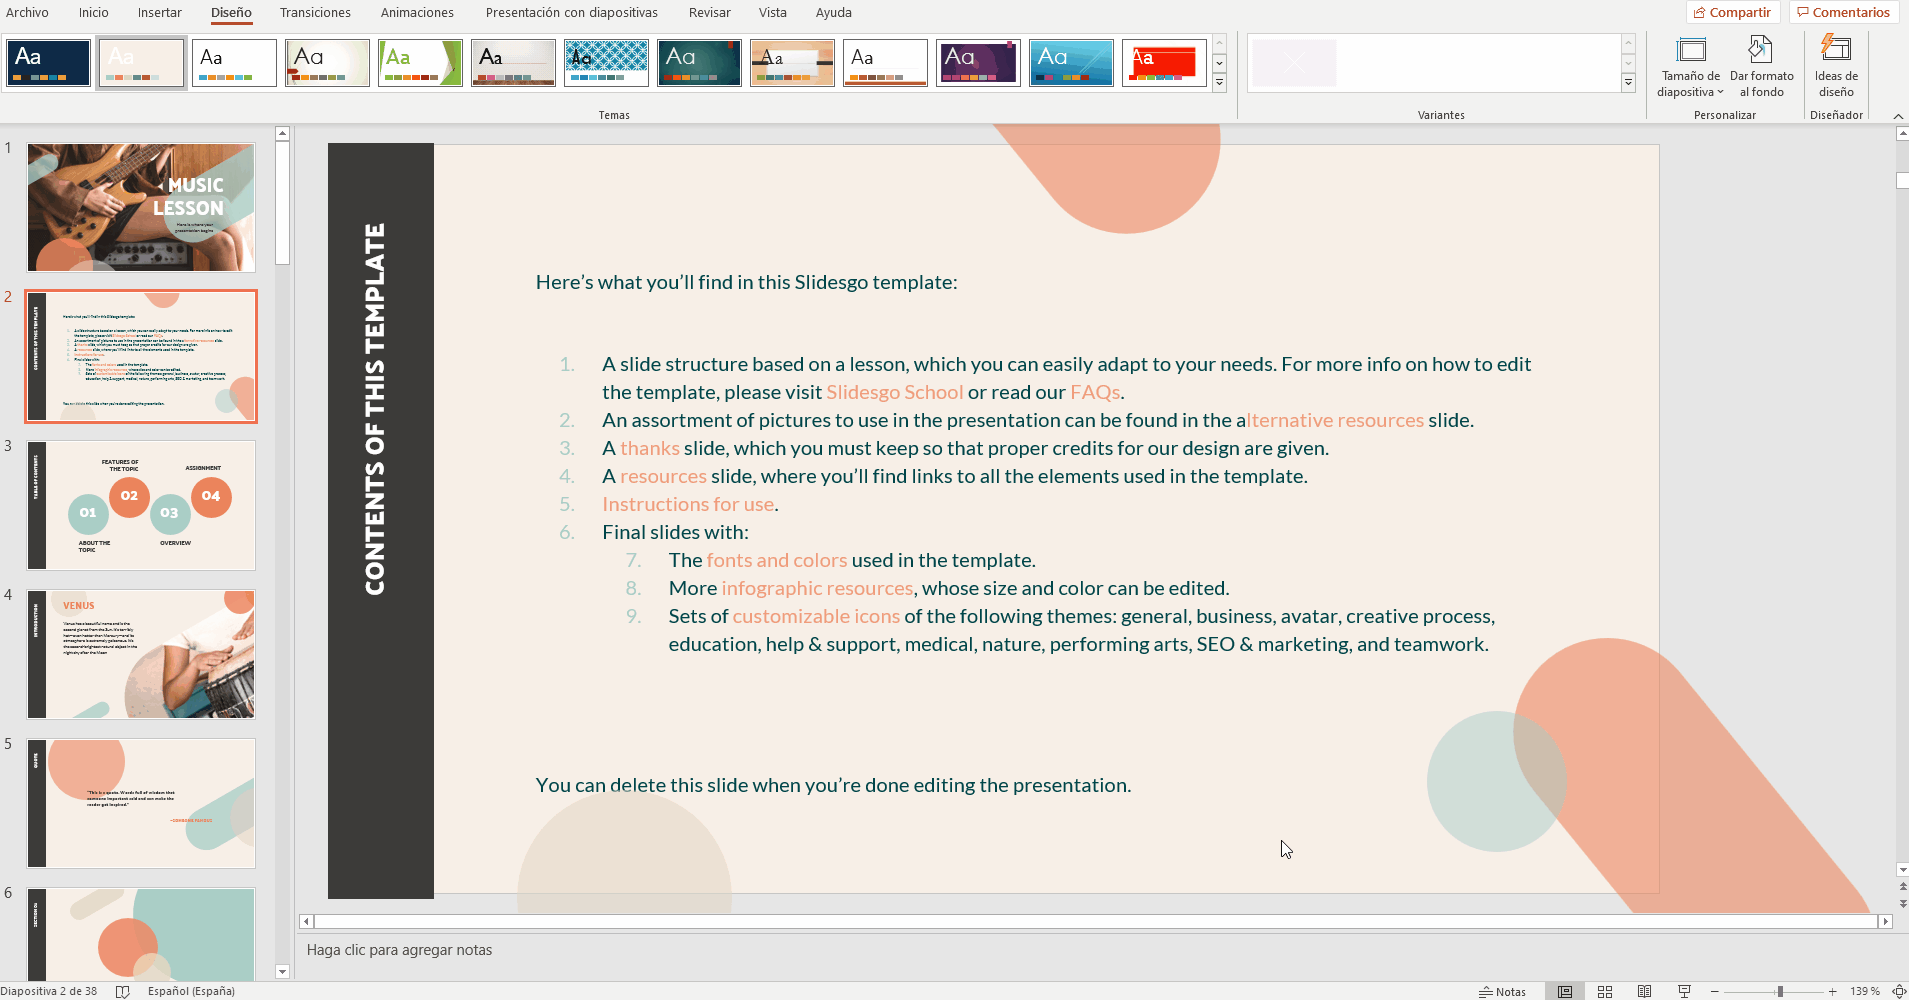Apply the green arrow theme
The height and width of the screenshot is (1000, 1909).
tap(420, 62)
